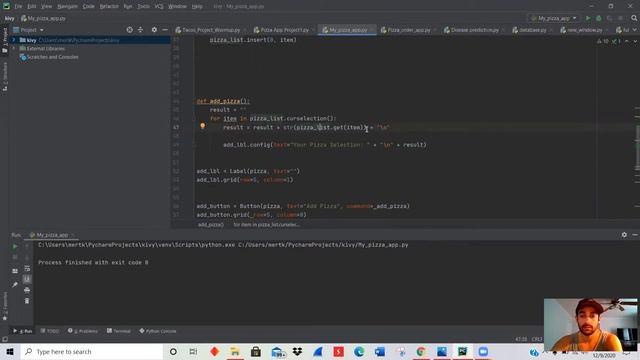Screen dimensions: 640x360
Task: Start debugging with the bug icon
Action: 599,18
